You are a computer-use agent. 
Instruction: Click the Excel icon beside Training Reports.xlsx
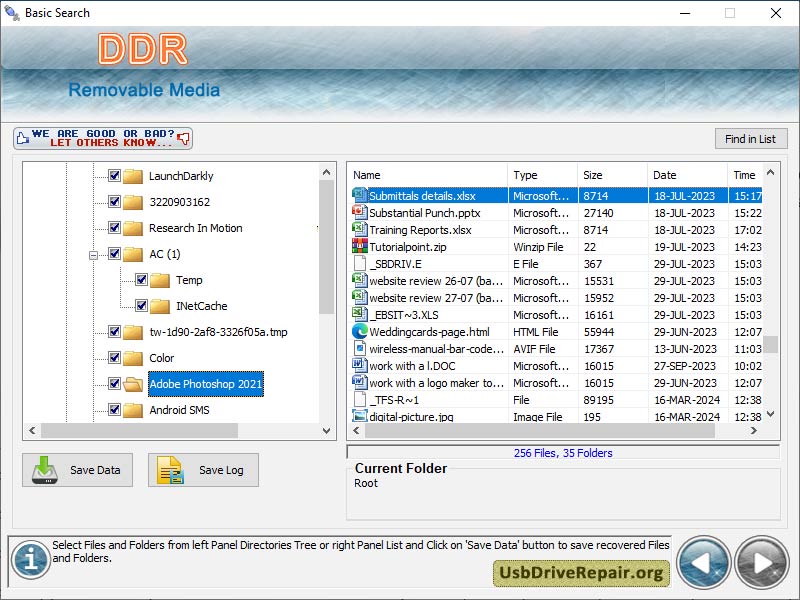[360, 230]
